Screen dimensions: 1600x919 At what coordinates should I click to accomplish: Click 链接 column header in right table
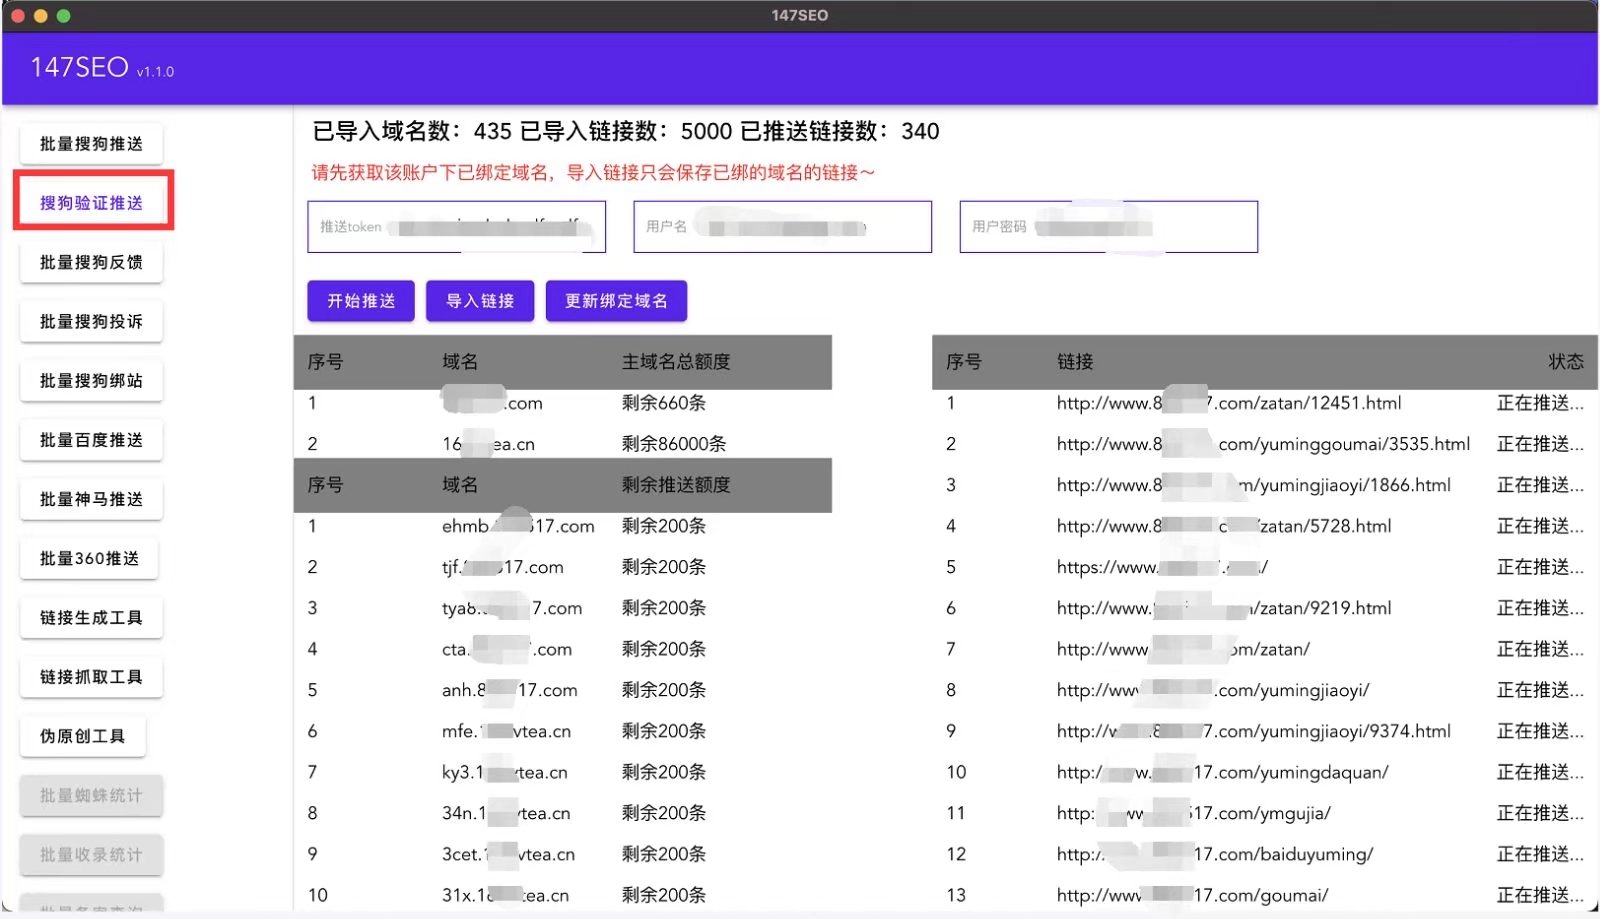point(1075,362)
